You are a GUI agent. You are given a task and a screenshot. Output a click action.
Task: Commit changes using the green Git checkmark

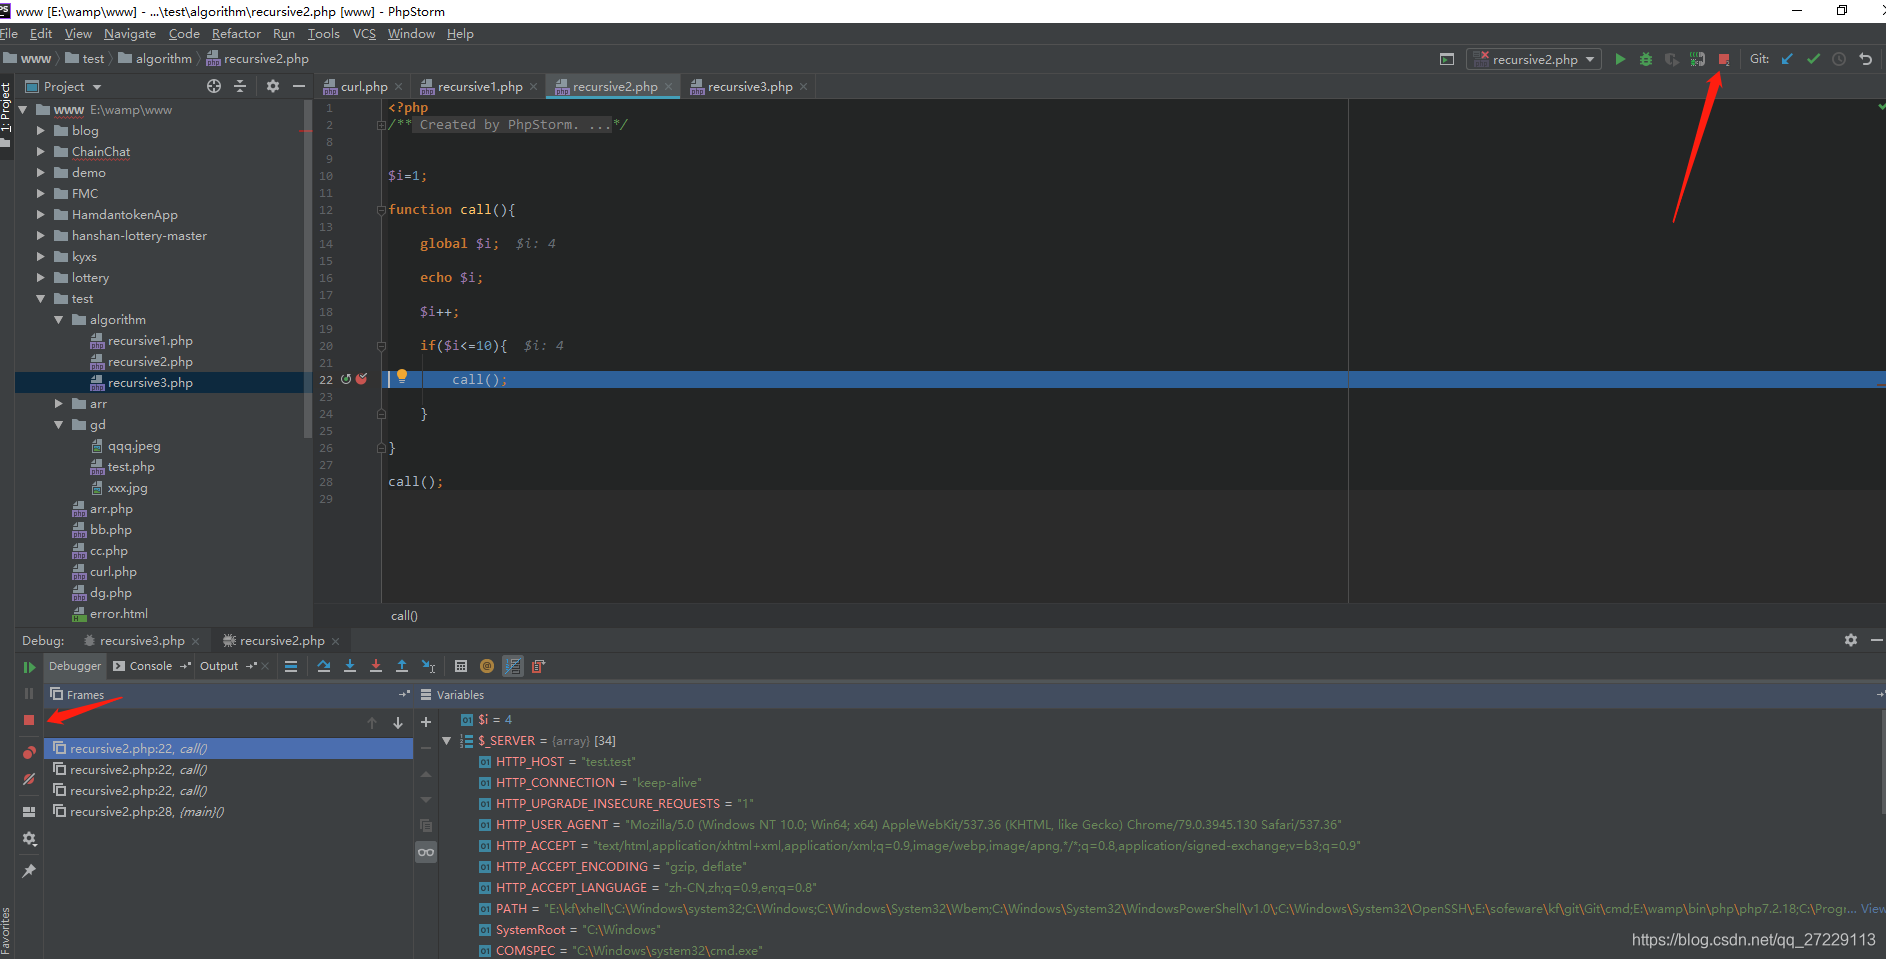(x=1813, y=59)
